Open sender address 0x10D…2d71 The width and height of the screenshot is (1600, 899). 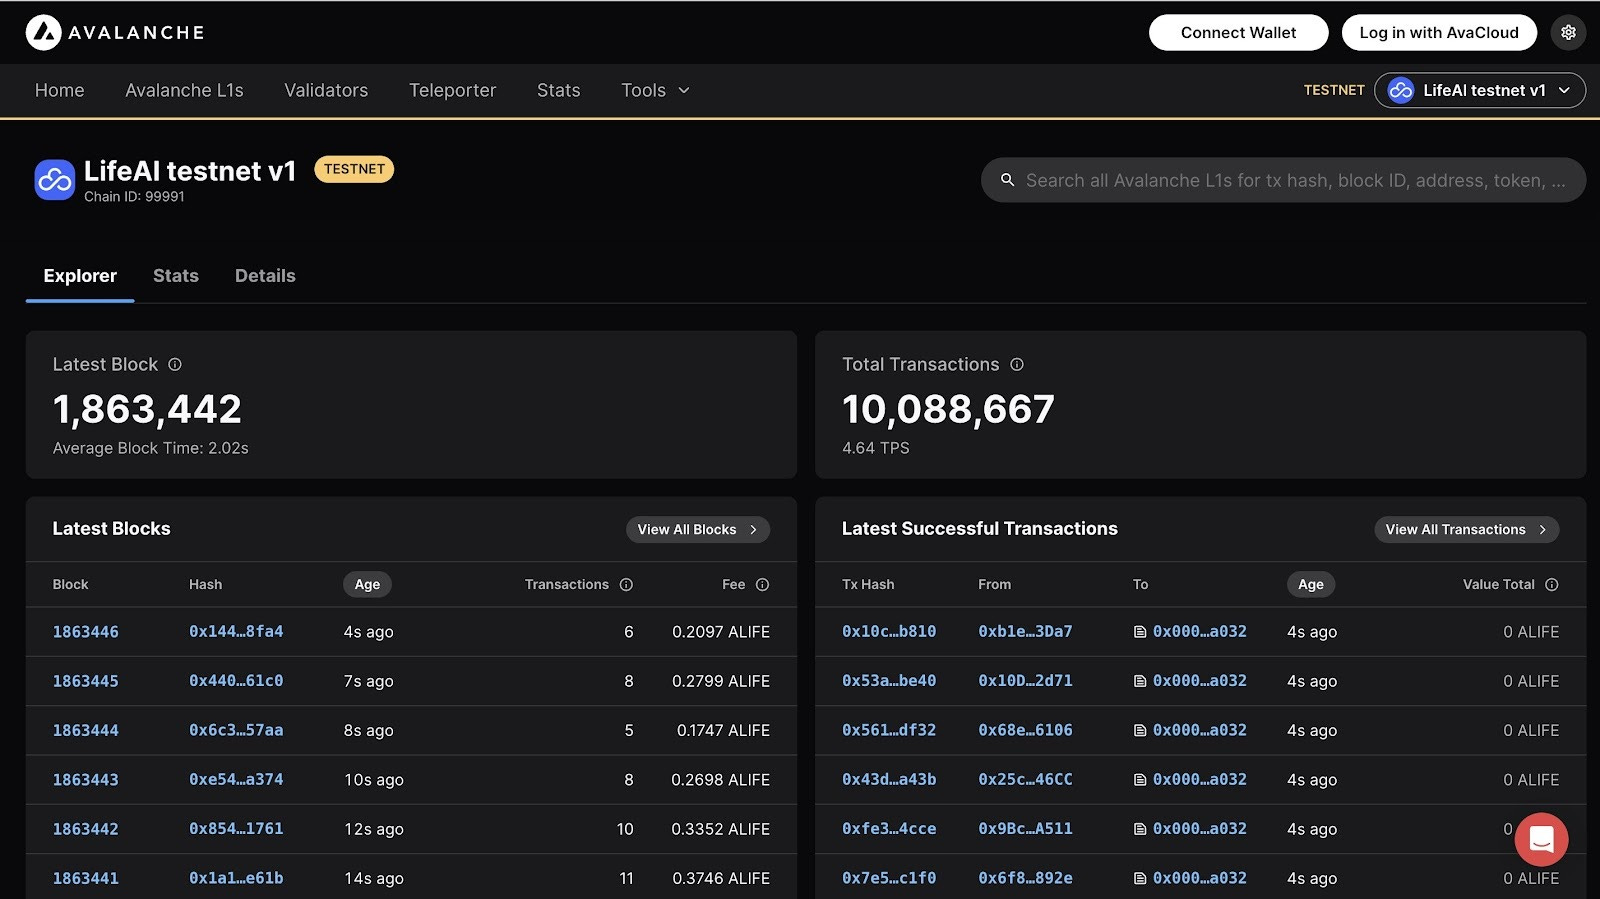click(x=1025, y=681)
